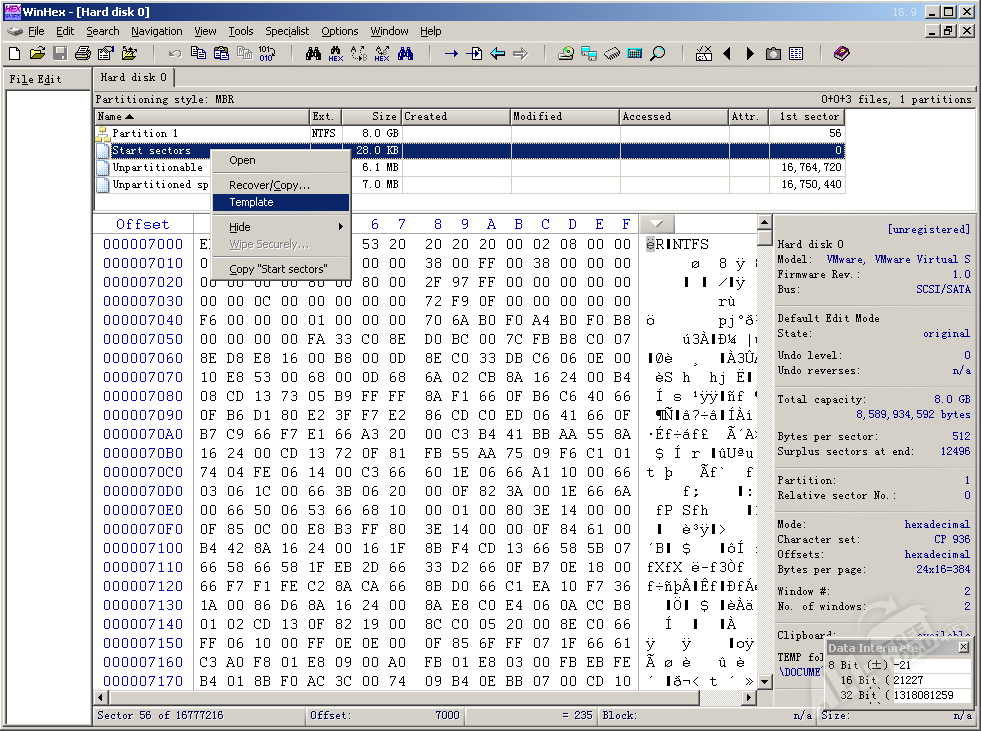Click the Open RAM chip icon
Image resolution: width=981 pixels, height=731 pixels.
(x=612, y=53)
